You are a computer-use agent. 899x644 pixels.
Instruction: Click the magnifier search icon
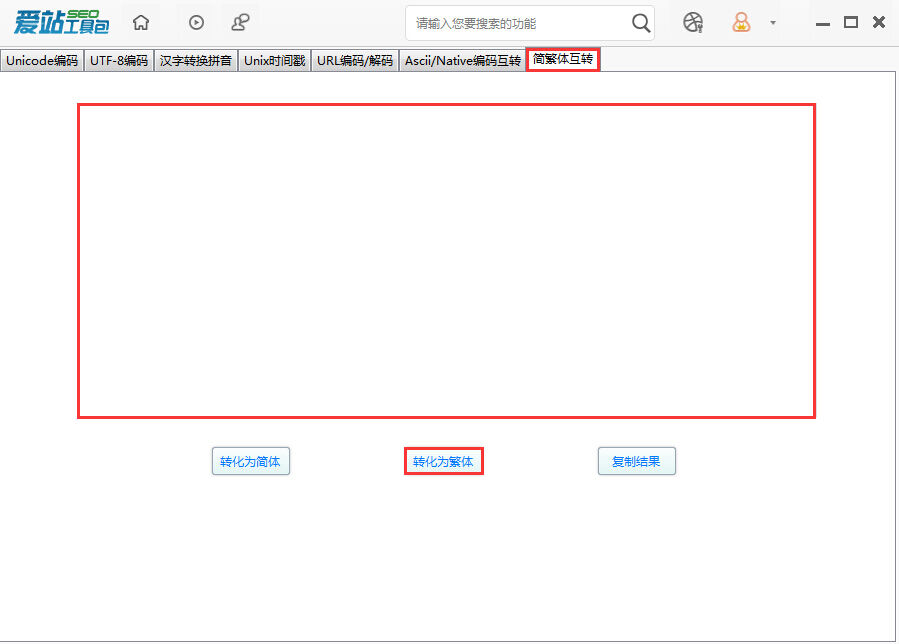tap(641, 23)
